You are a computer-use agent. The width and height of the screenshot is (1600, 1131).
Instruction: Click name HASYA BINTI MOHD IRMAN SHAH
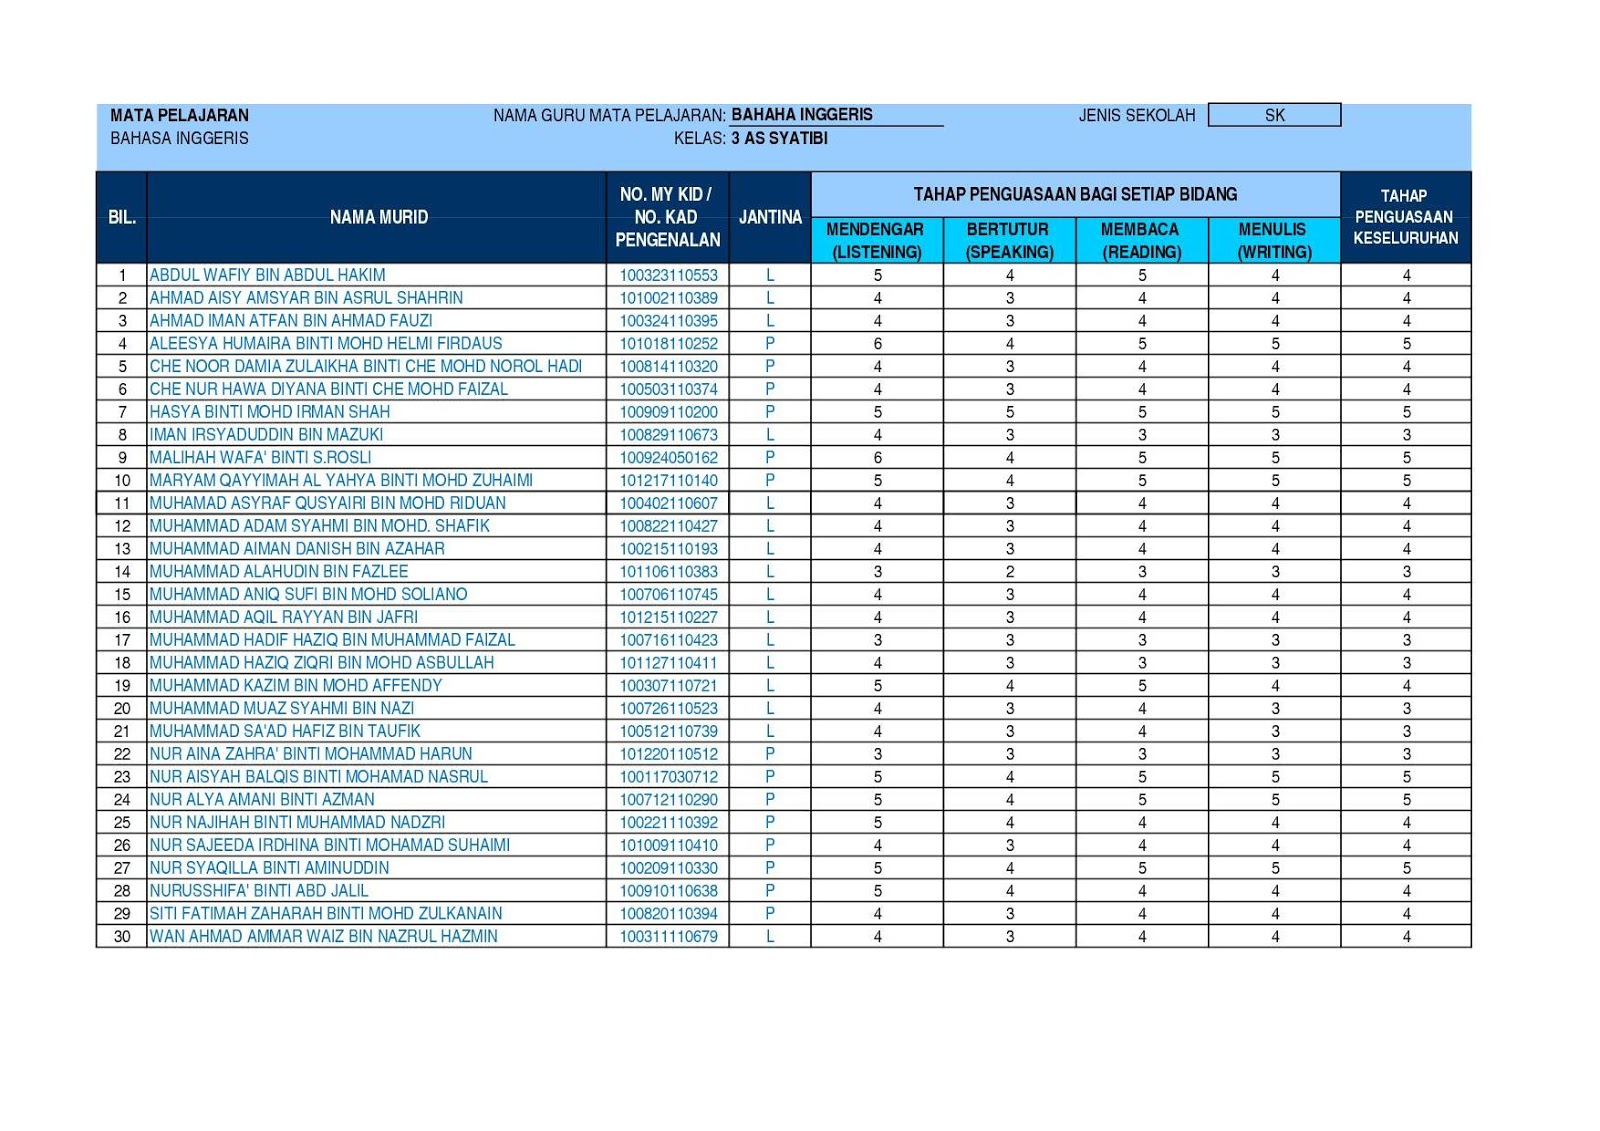(270, 412)
